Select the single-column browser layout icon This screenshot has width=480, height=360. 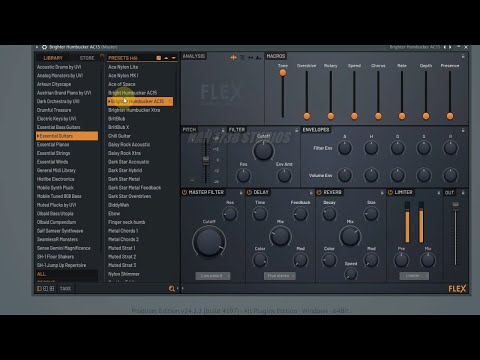pos(39,289)
